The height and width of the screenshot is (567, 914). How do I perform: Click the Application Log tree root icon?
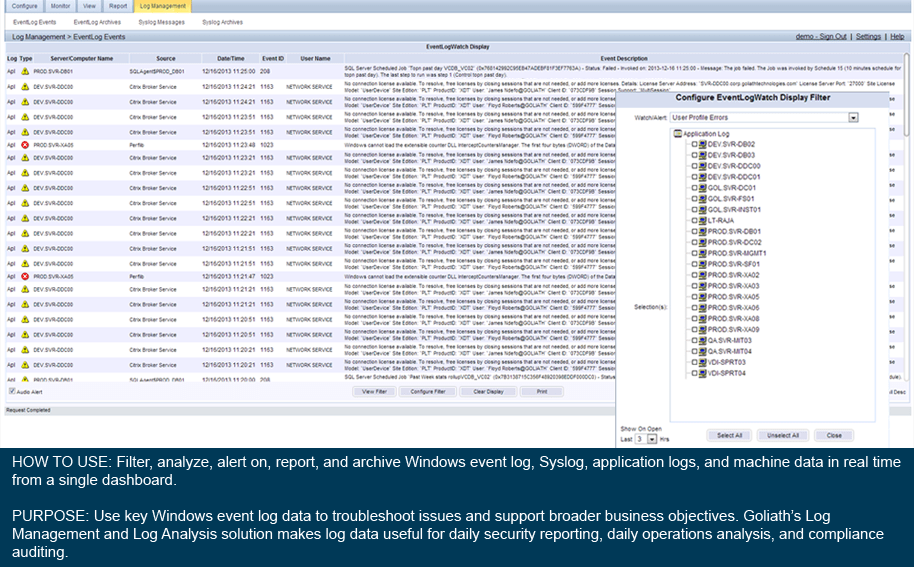(x=677, y=133)
